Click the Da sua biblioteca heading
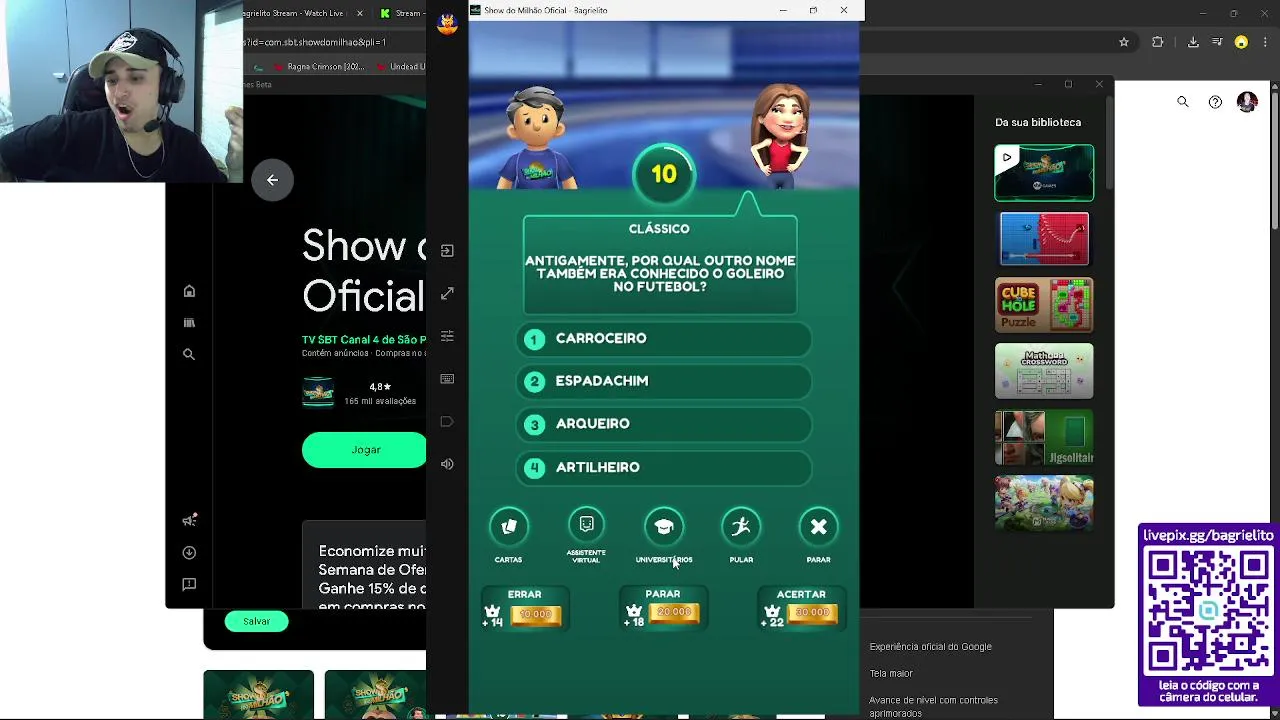 click(1038, 122)
